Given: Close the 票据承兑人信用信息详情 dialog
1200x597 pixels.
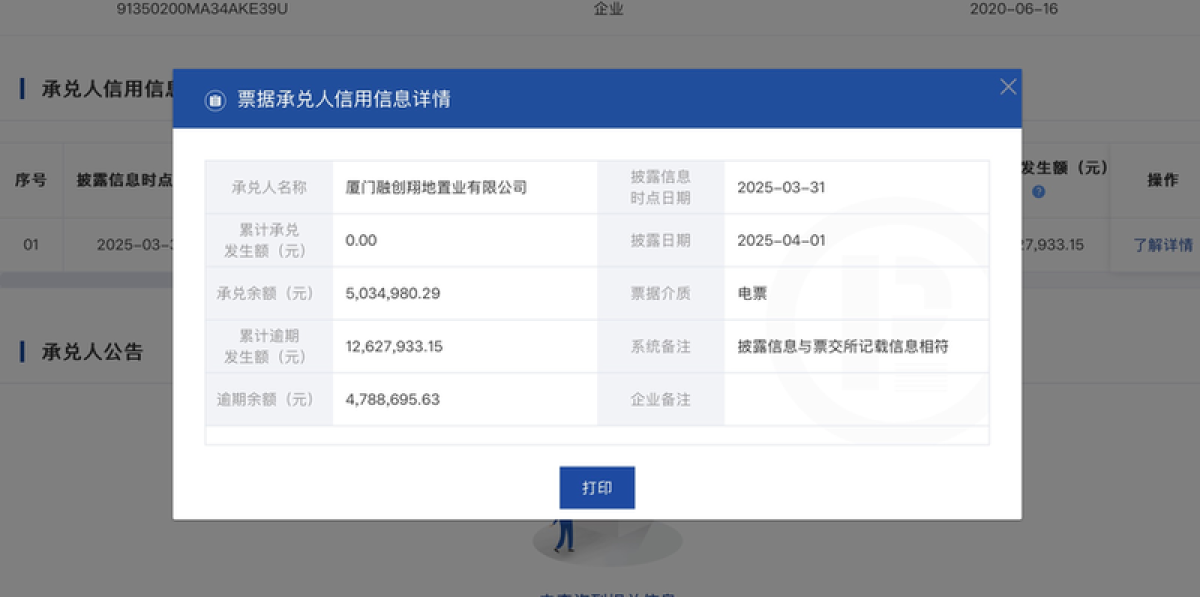Looking at the screenshot, I should pos(1008,87).
